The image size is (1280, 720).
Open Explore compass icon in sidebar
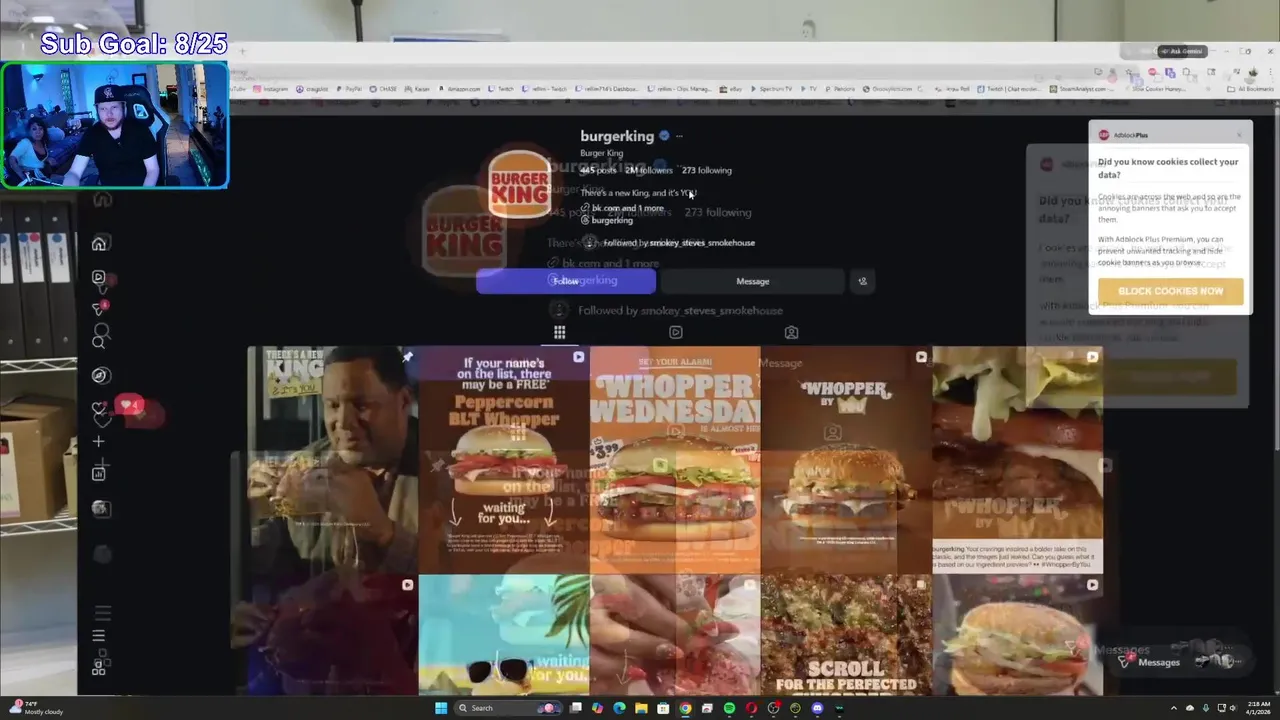point(99,375)
